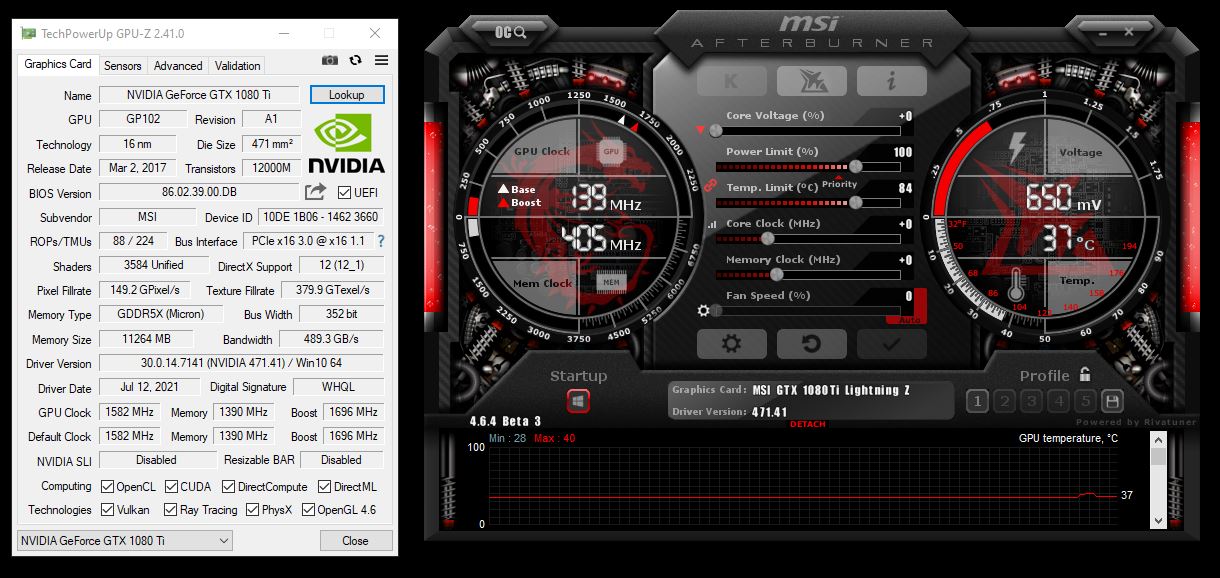Select profile slot 2
1220x578 pixels.
(1004, 401)
